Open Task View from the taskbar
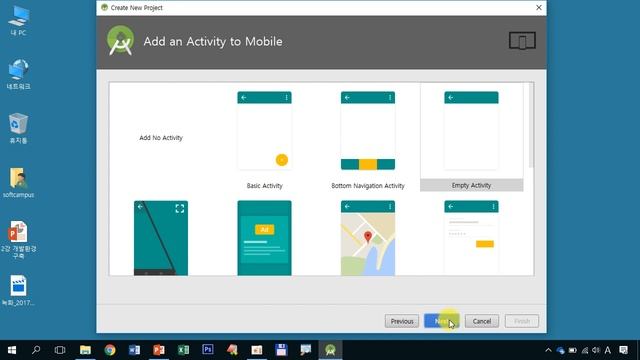The width and height of the screenshot is (640, 360). click(60, 350)
